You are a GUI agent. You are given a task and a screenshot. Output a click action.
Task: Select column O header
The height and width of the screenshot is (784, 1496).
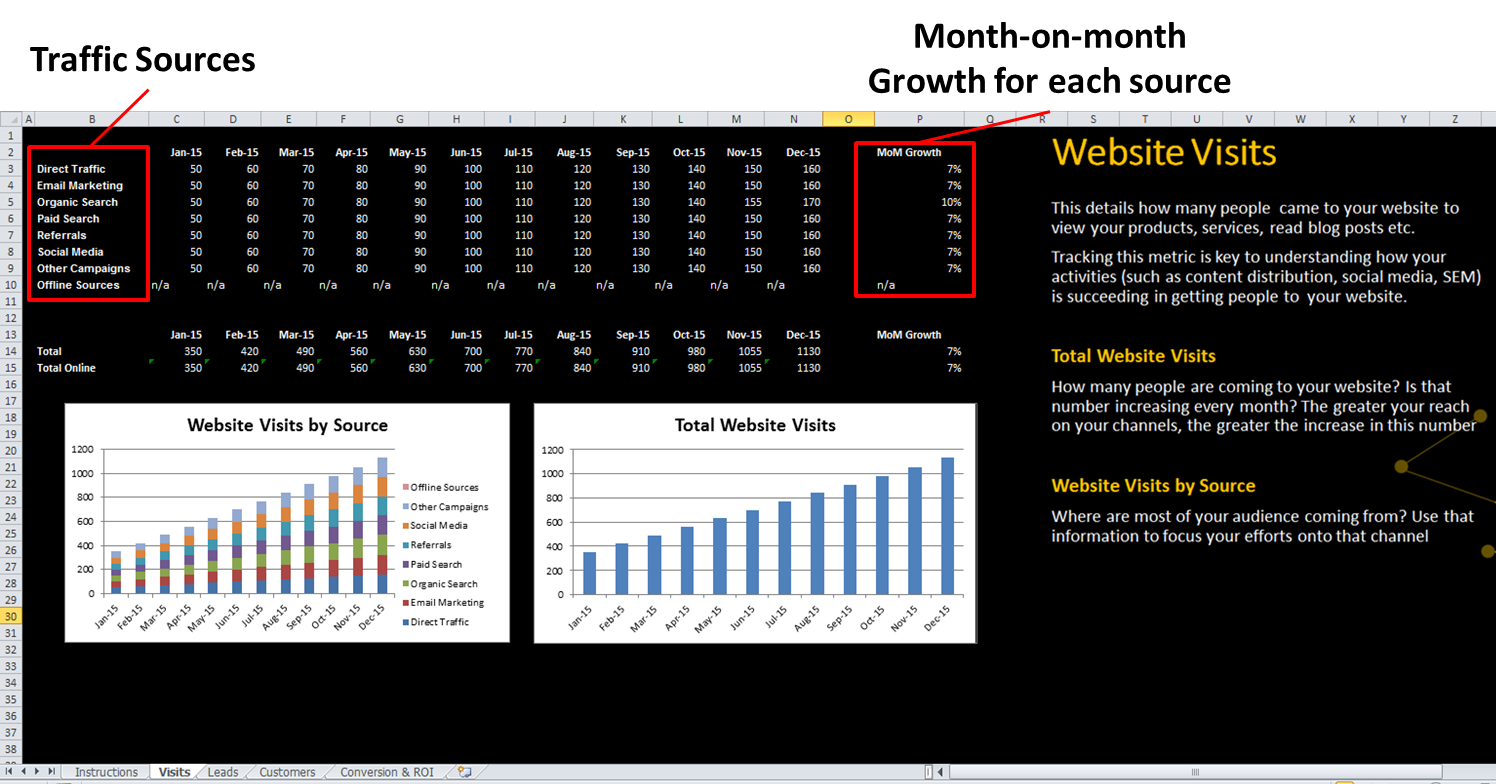(x=848, y=119)
